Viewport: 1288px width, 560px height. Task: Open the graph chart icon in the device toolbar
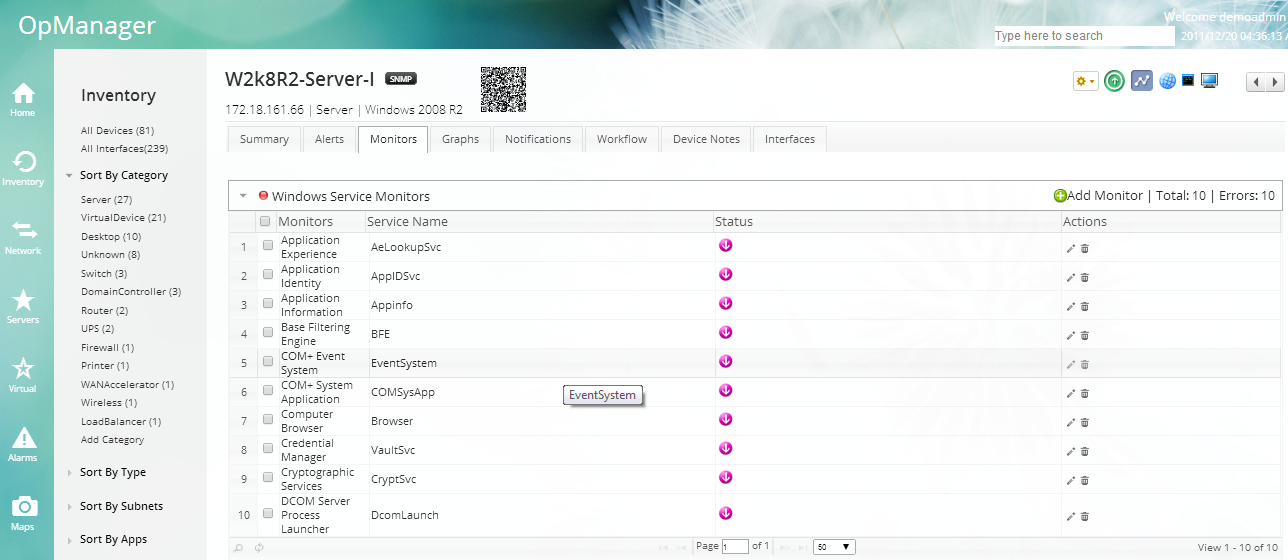pos(1142,81)
